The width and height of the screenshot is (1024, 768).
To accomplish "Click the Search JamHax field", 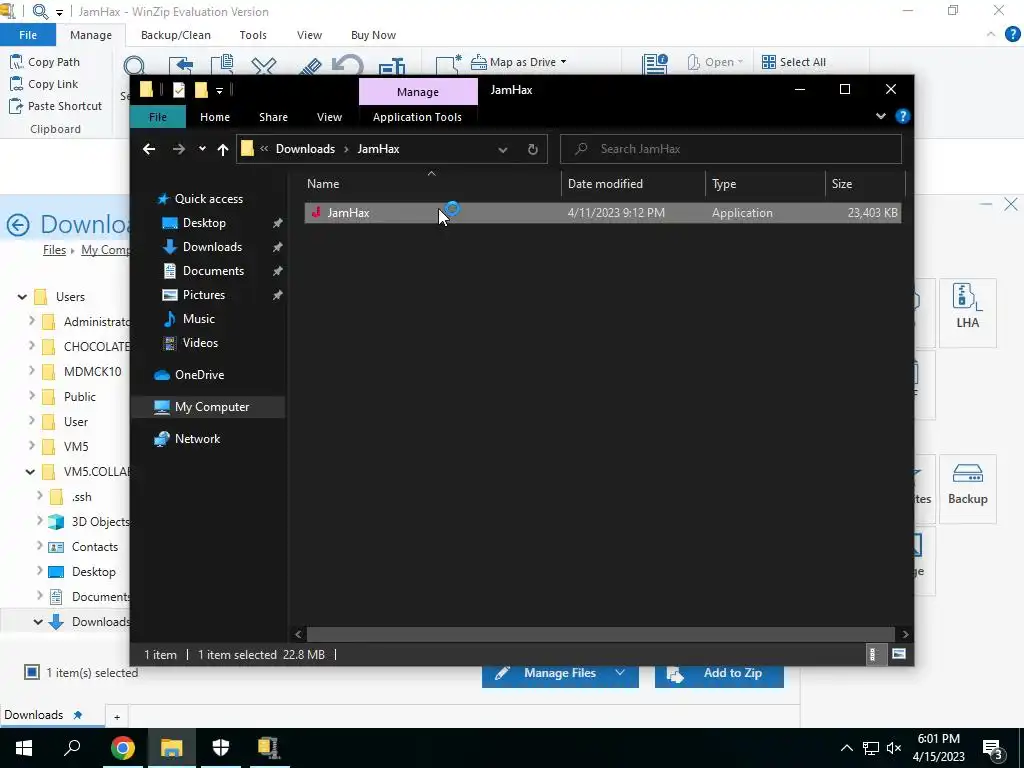I will coord(731,149).
